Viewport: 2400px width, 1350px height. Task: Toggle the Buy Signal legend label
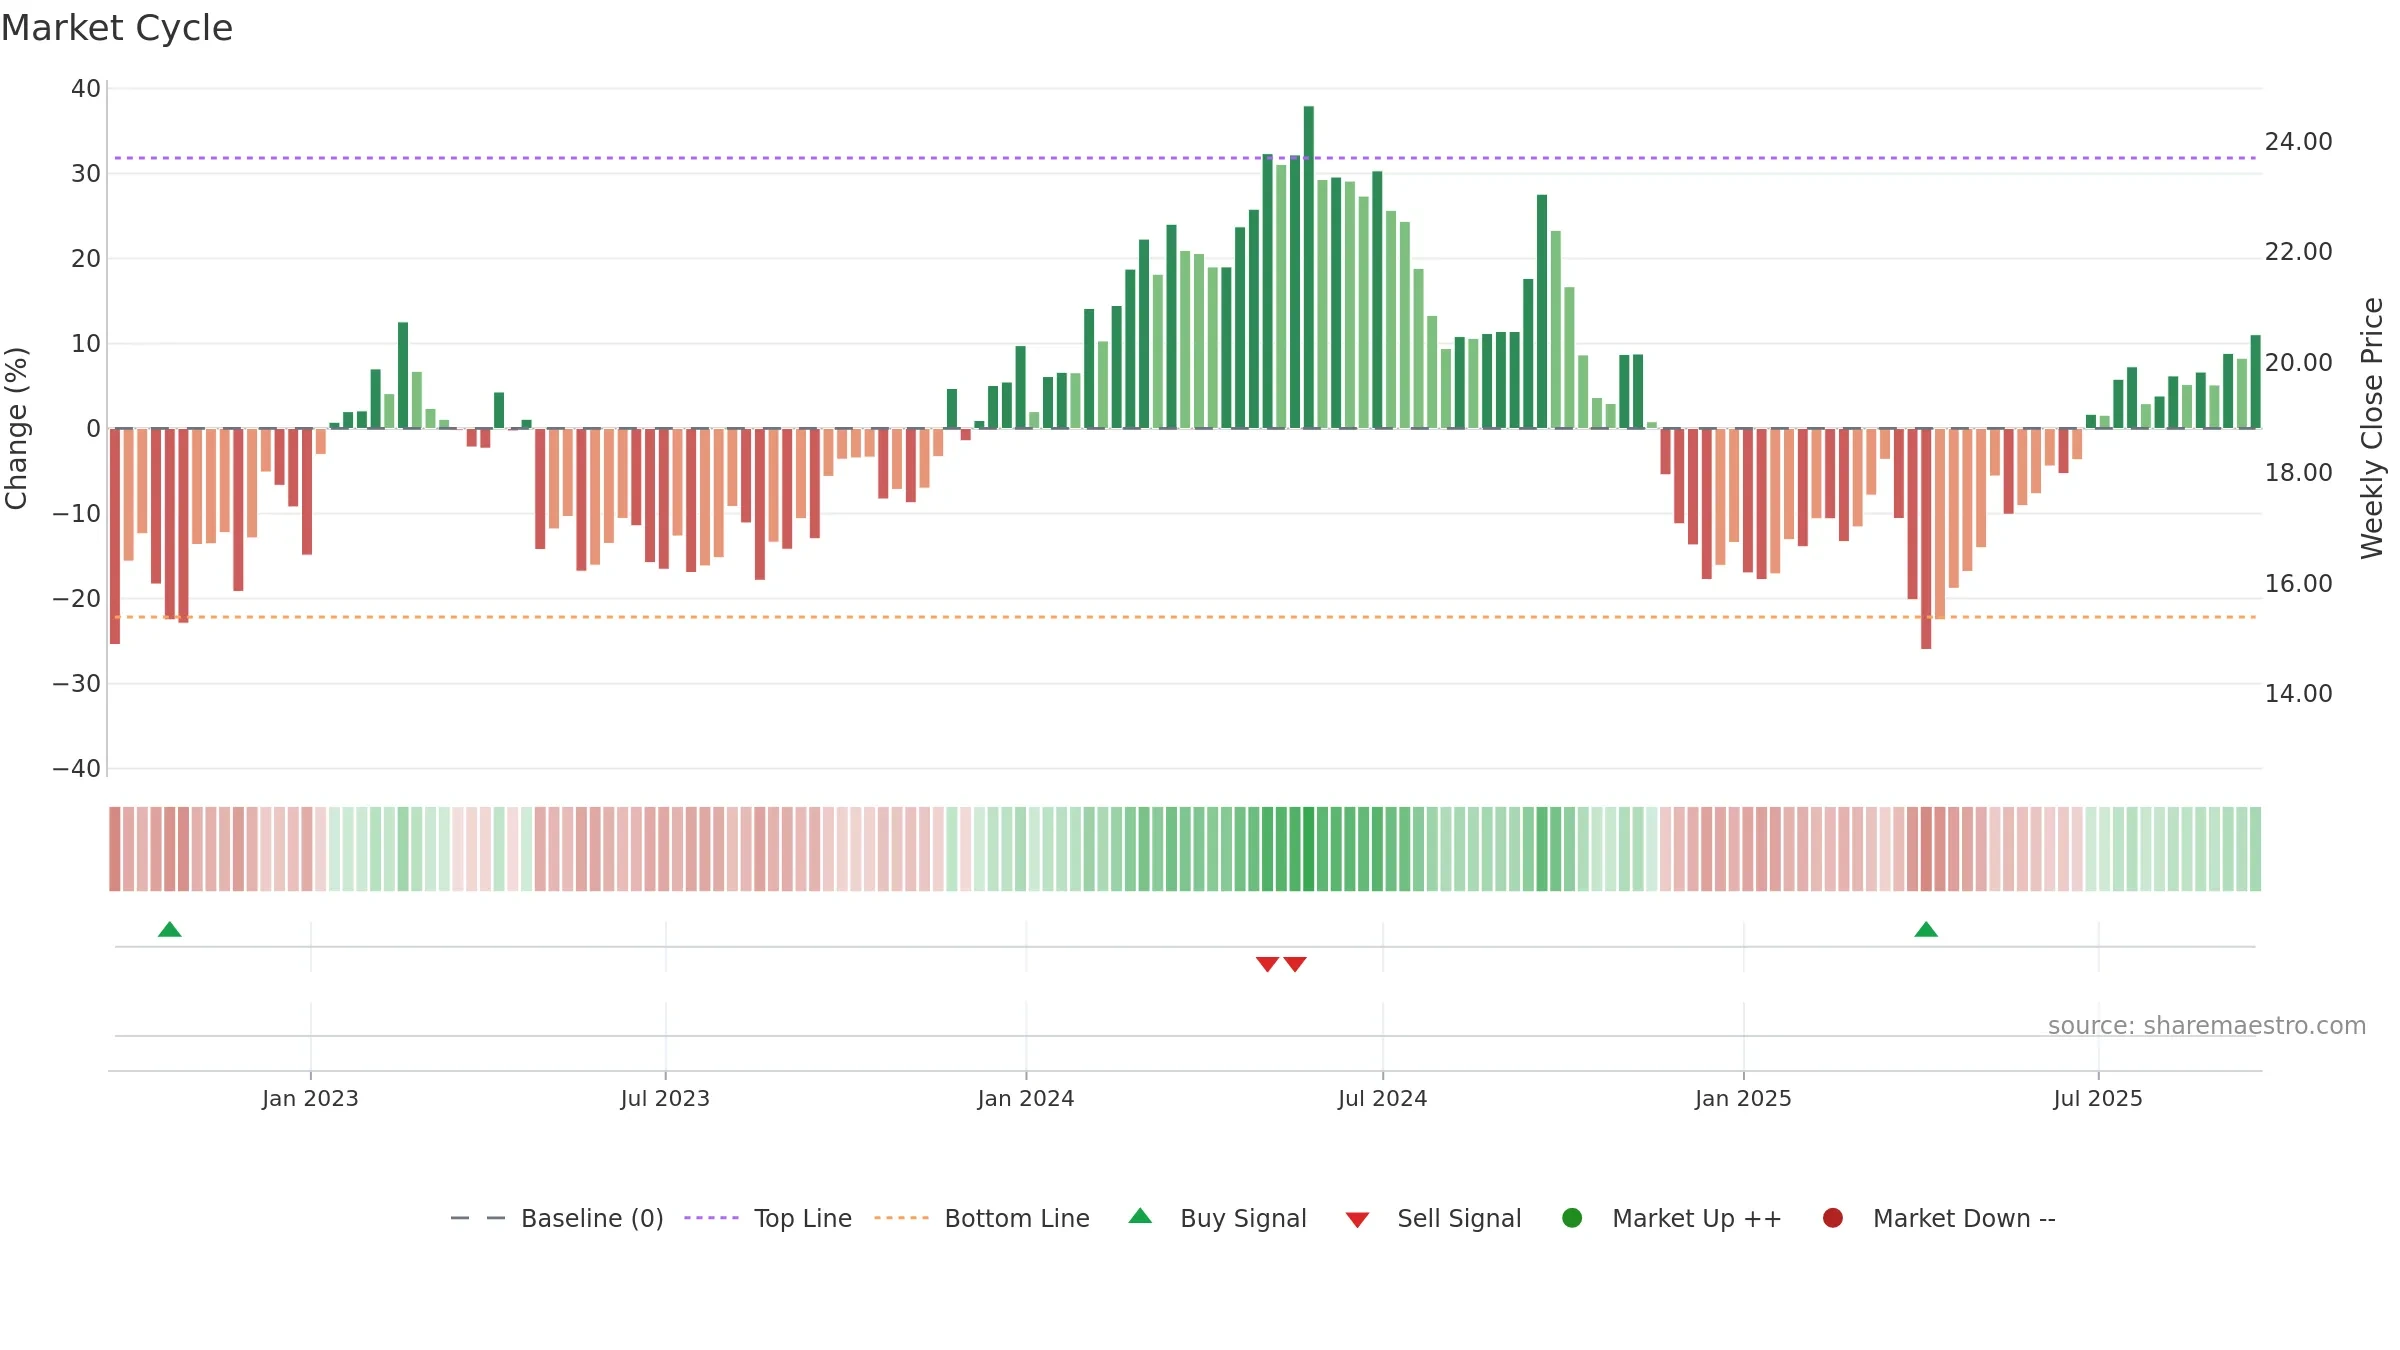[1243, 1218]
